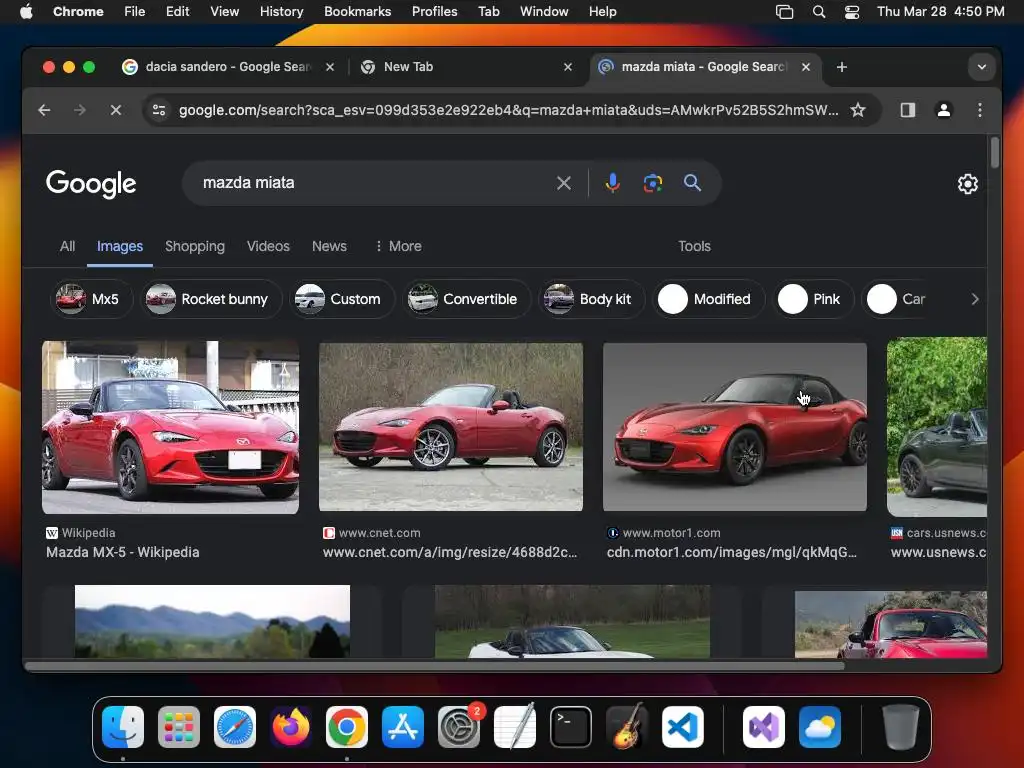Launch GarageBand from the dock
1024x768 pixels.
pos(627,727)
